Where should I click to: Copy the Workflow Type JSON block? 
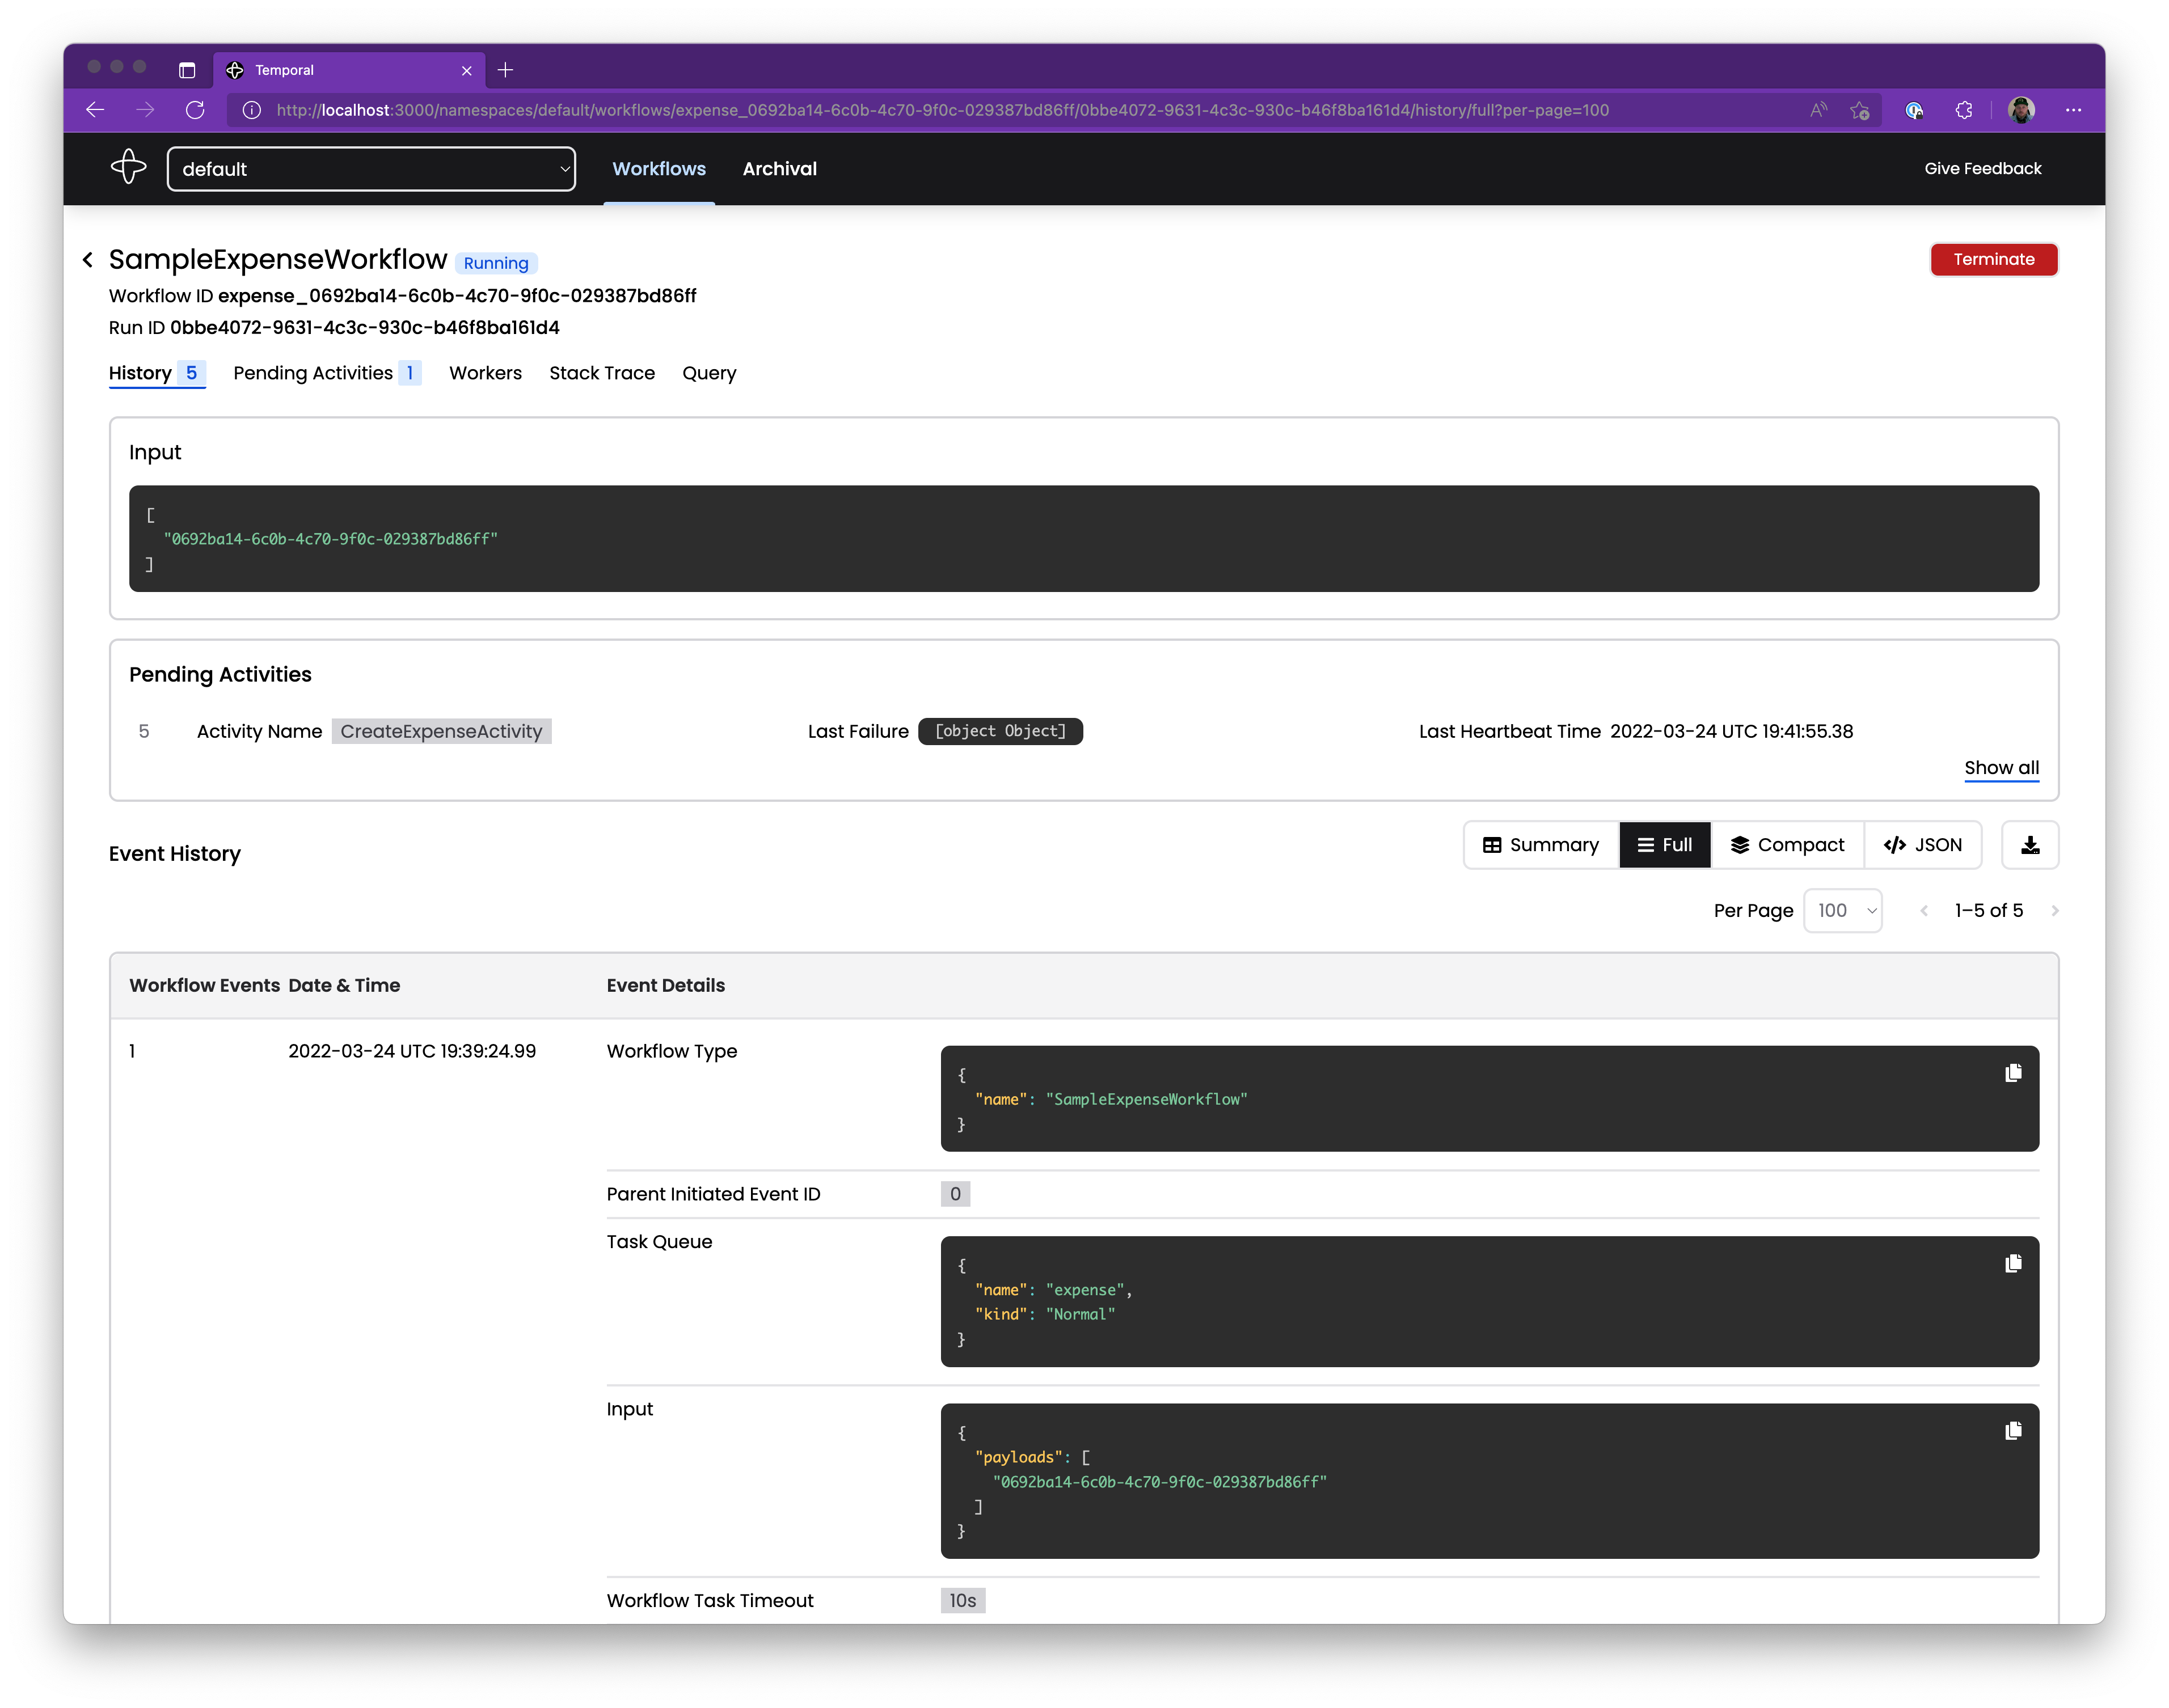click(2013, 1073)
